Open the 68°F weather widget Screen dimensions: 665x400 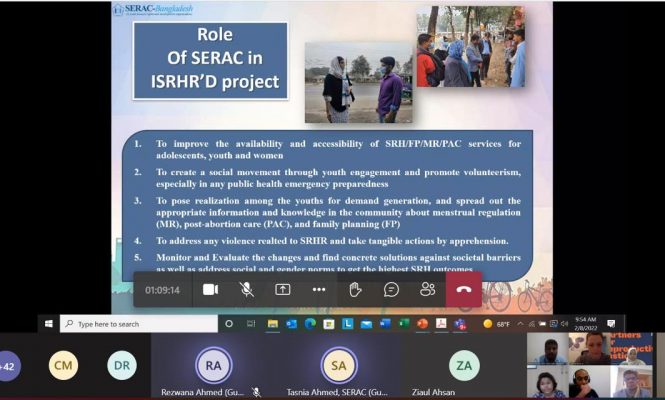[497, 324]
